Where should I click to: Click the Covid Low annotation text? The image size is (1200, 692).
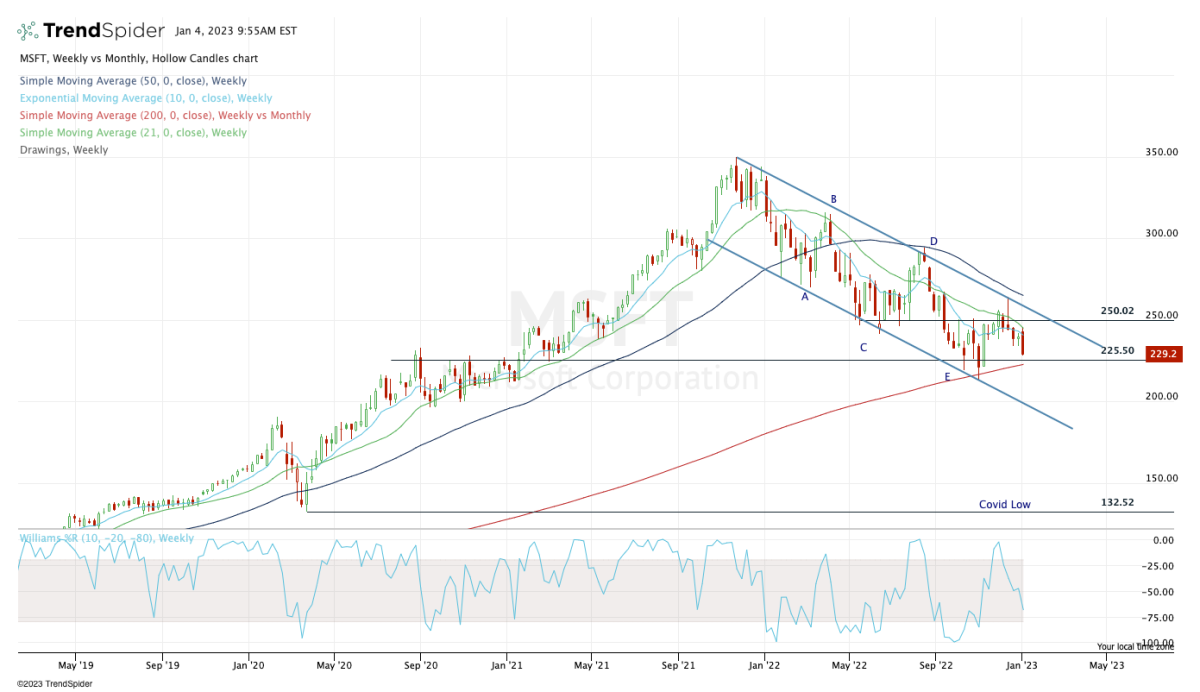point(1004,505)
